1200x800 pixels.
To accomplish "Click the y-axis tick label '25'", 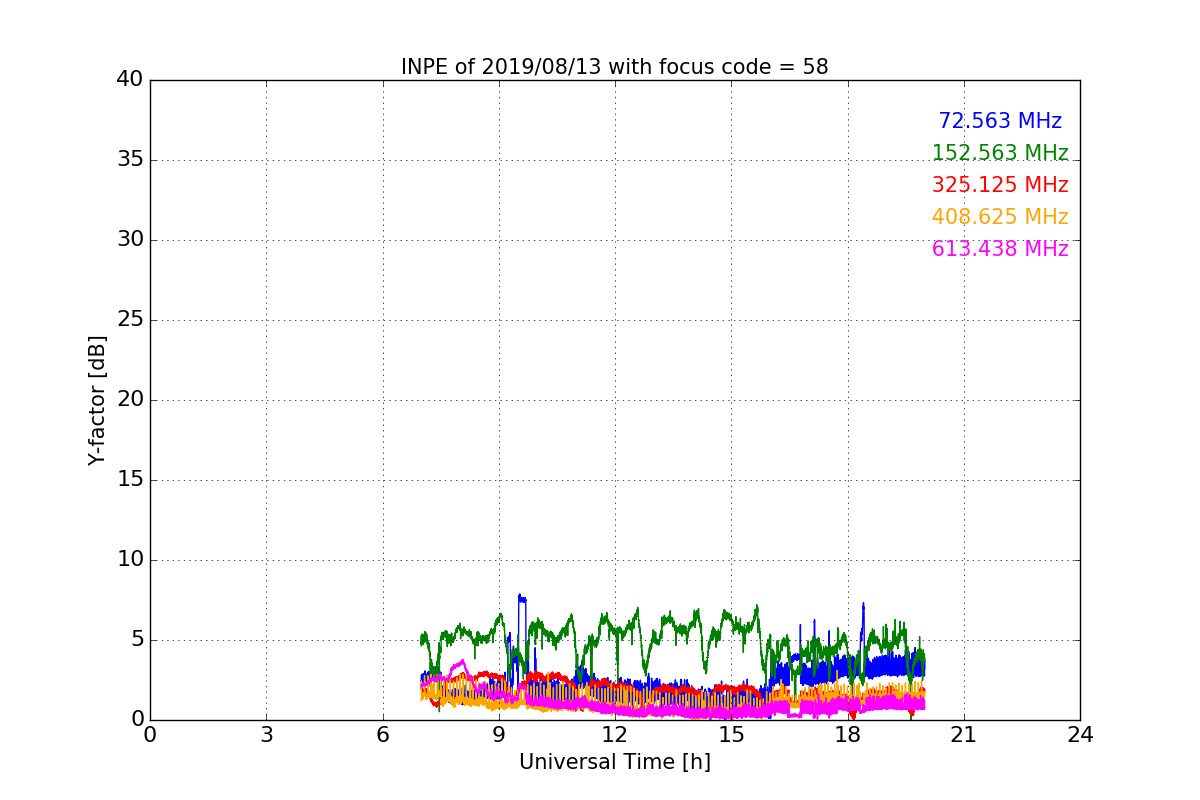I will click(x=130, y=320).
